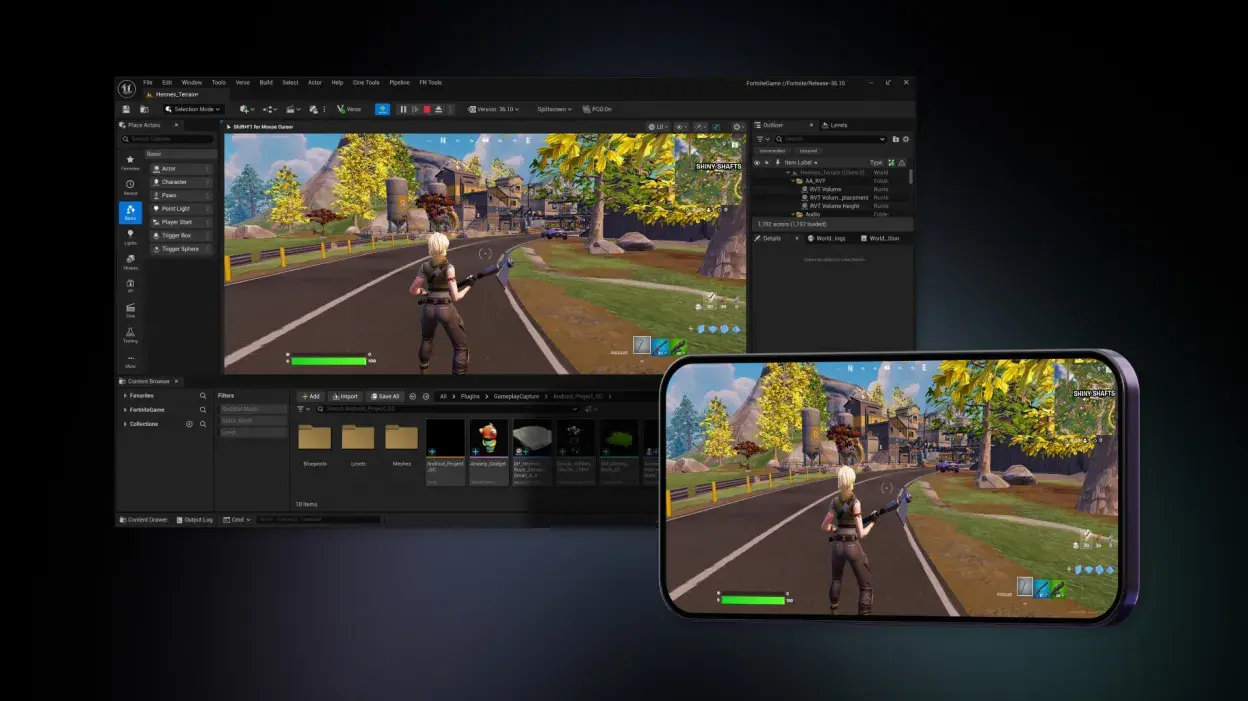
Task: Open the Blueprints toolbar icon
Action: point(269,109)
